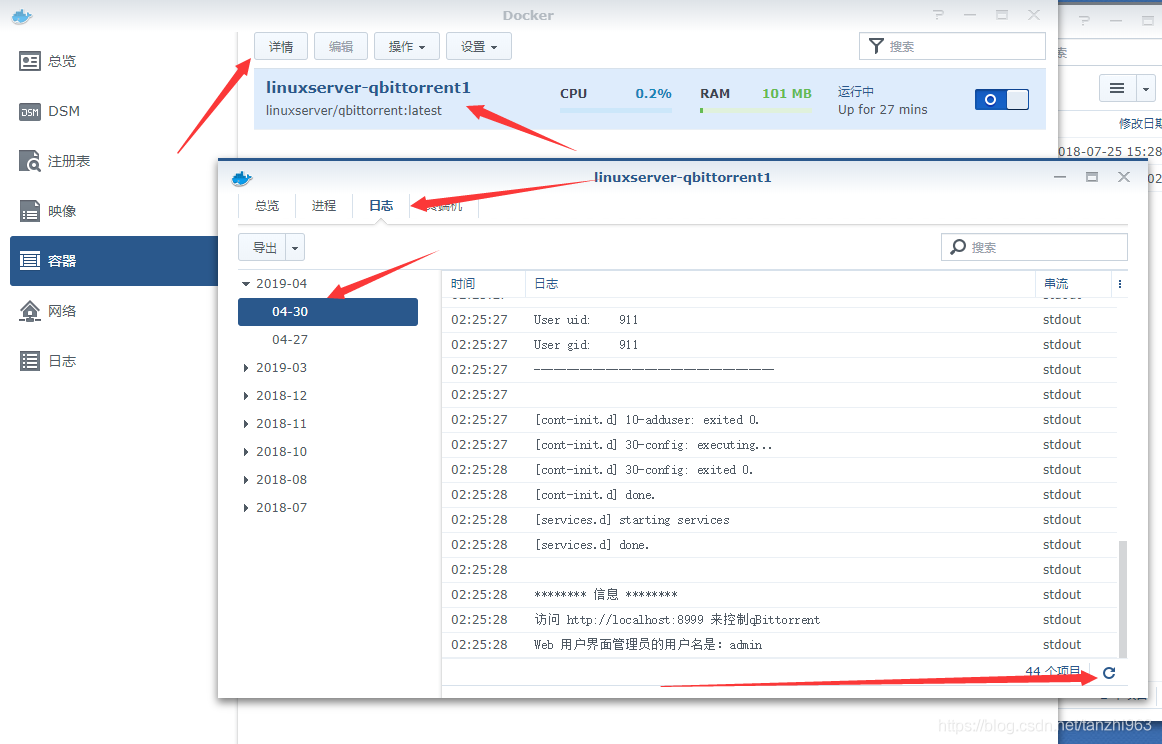Click the log list vertical scrollbar
1162x744 pixels.
[1123, 599]
